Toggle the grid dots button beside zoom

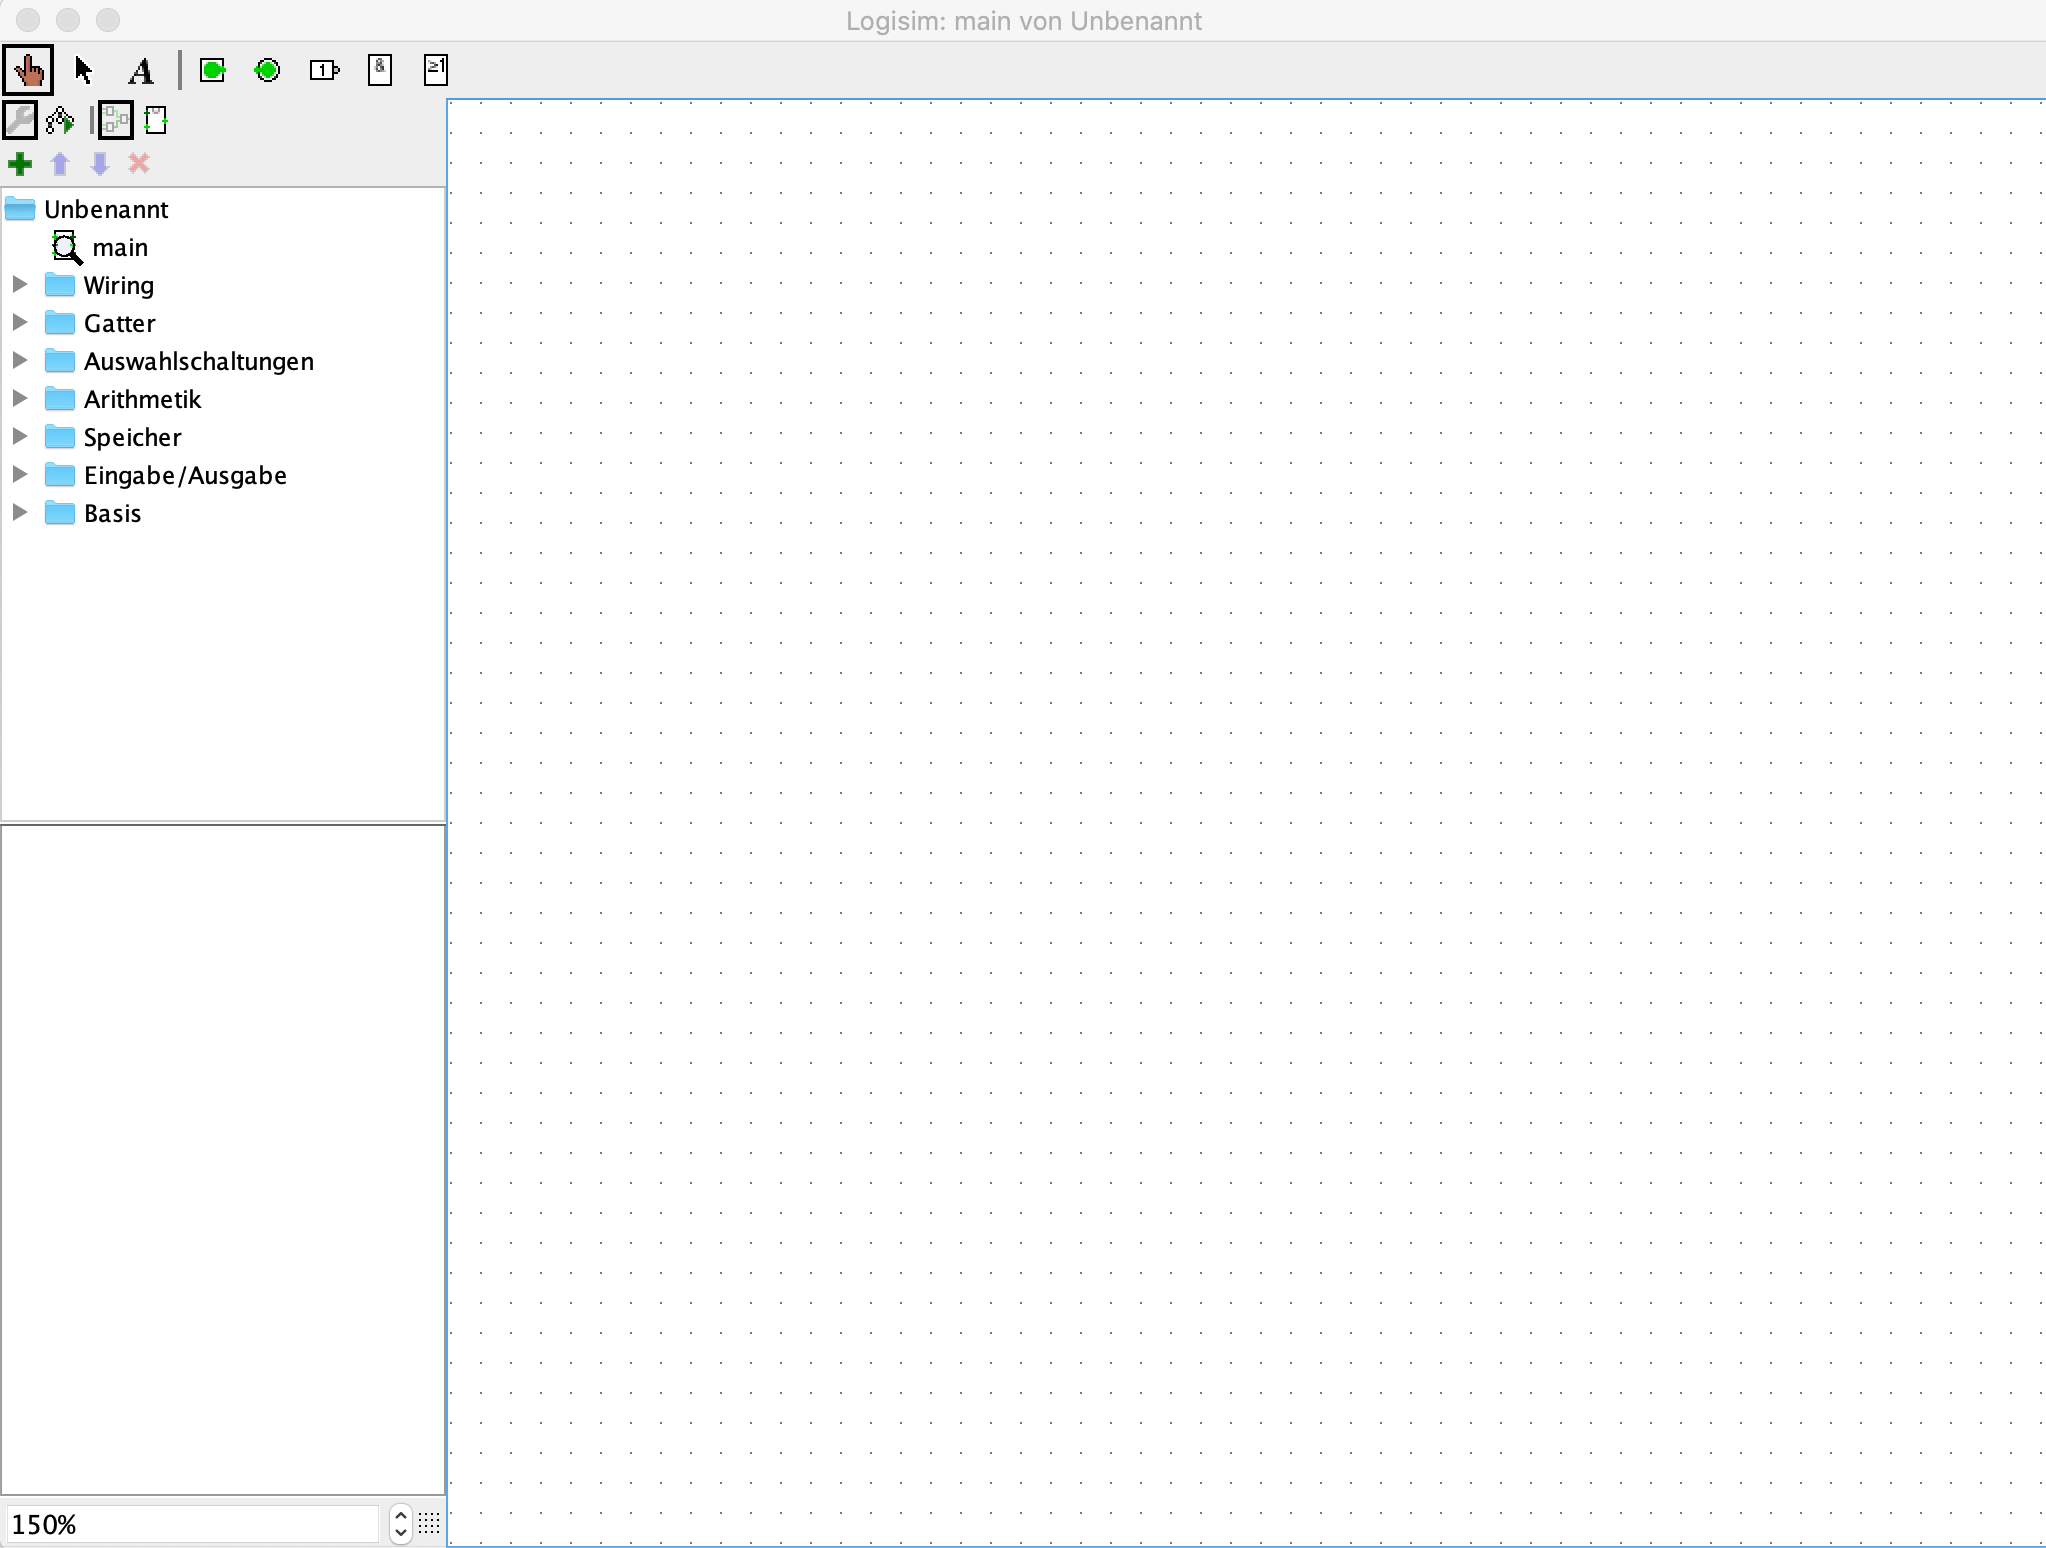[x=429, y=1524]
